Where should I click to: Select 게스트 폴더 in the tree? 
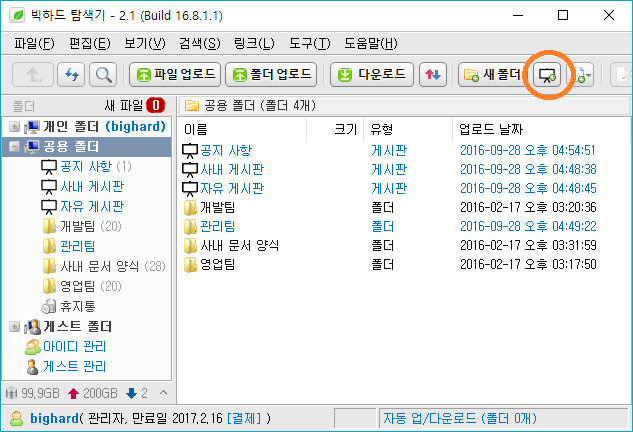78,326
